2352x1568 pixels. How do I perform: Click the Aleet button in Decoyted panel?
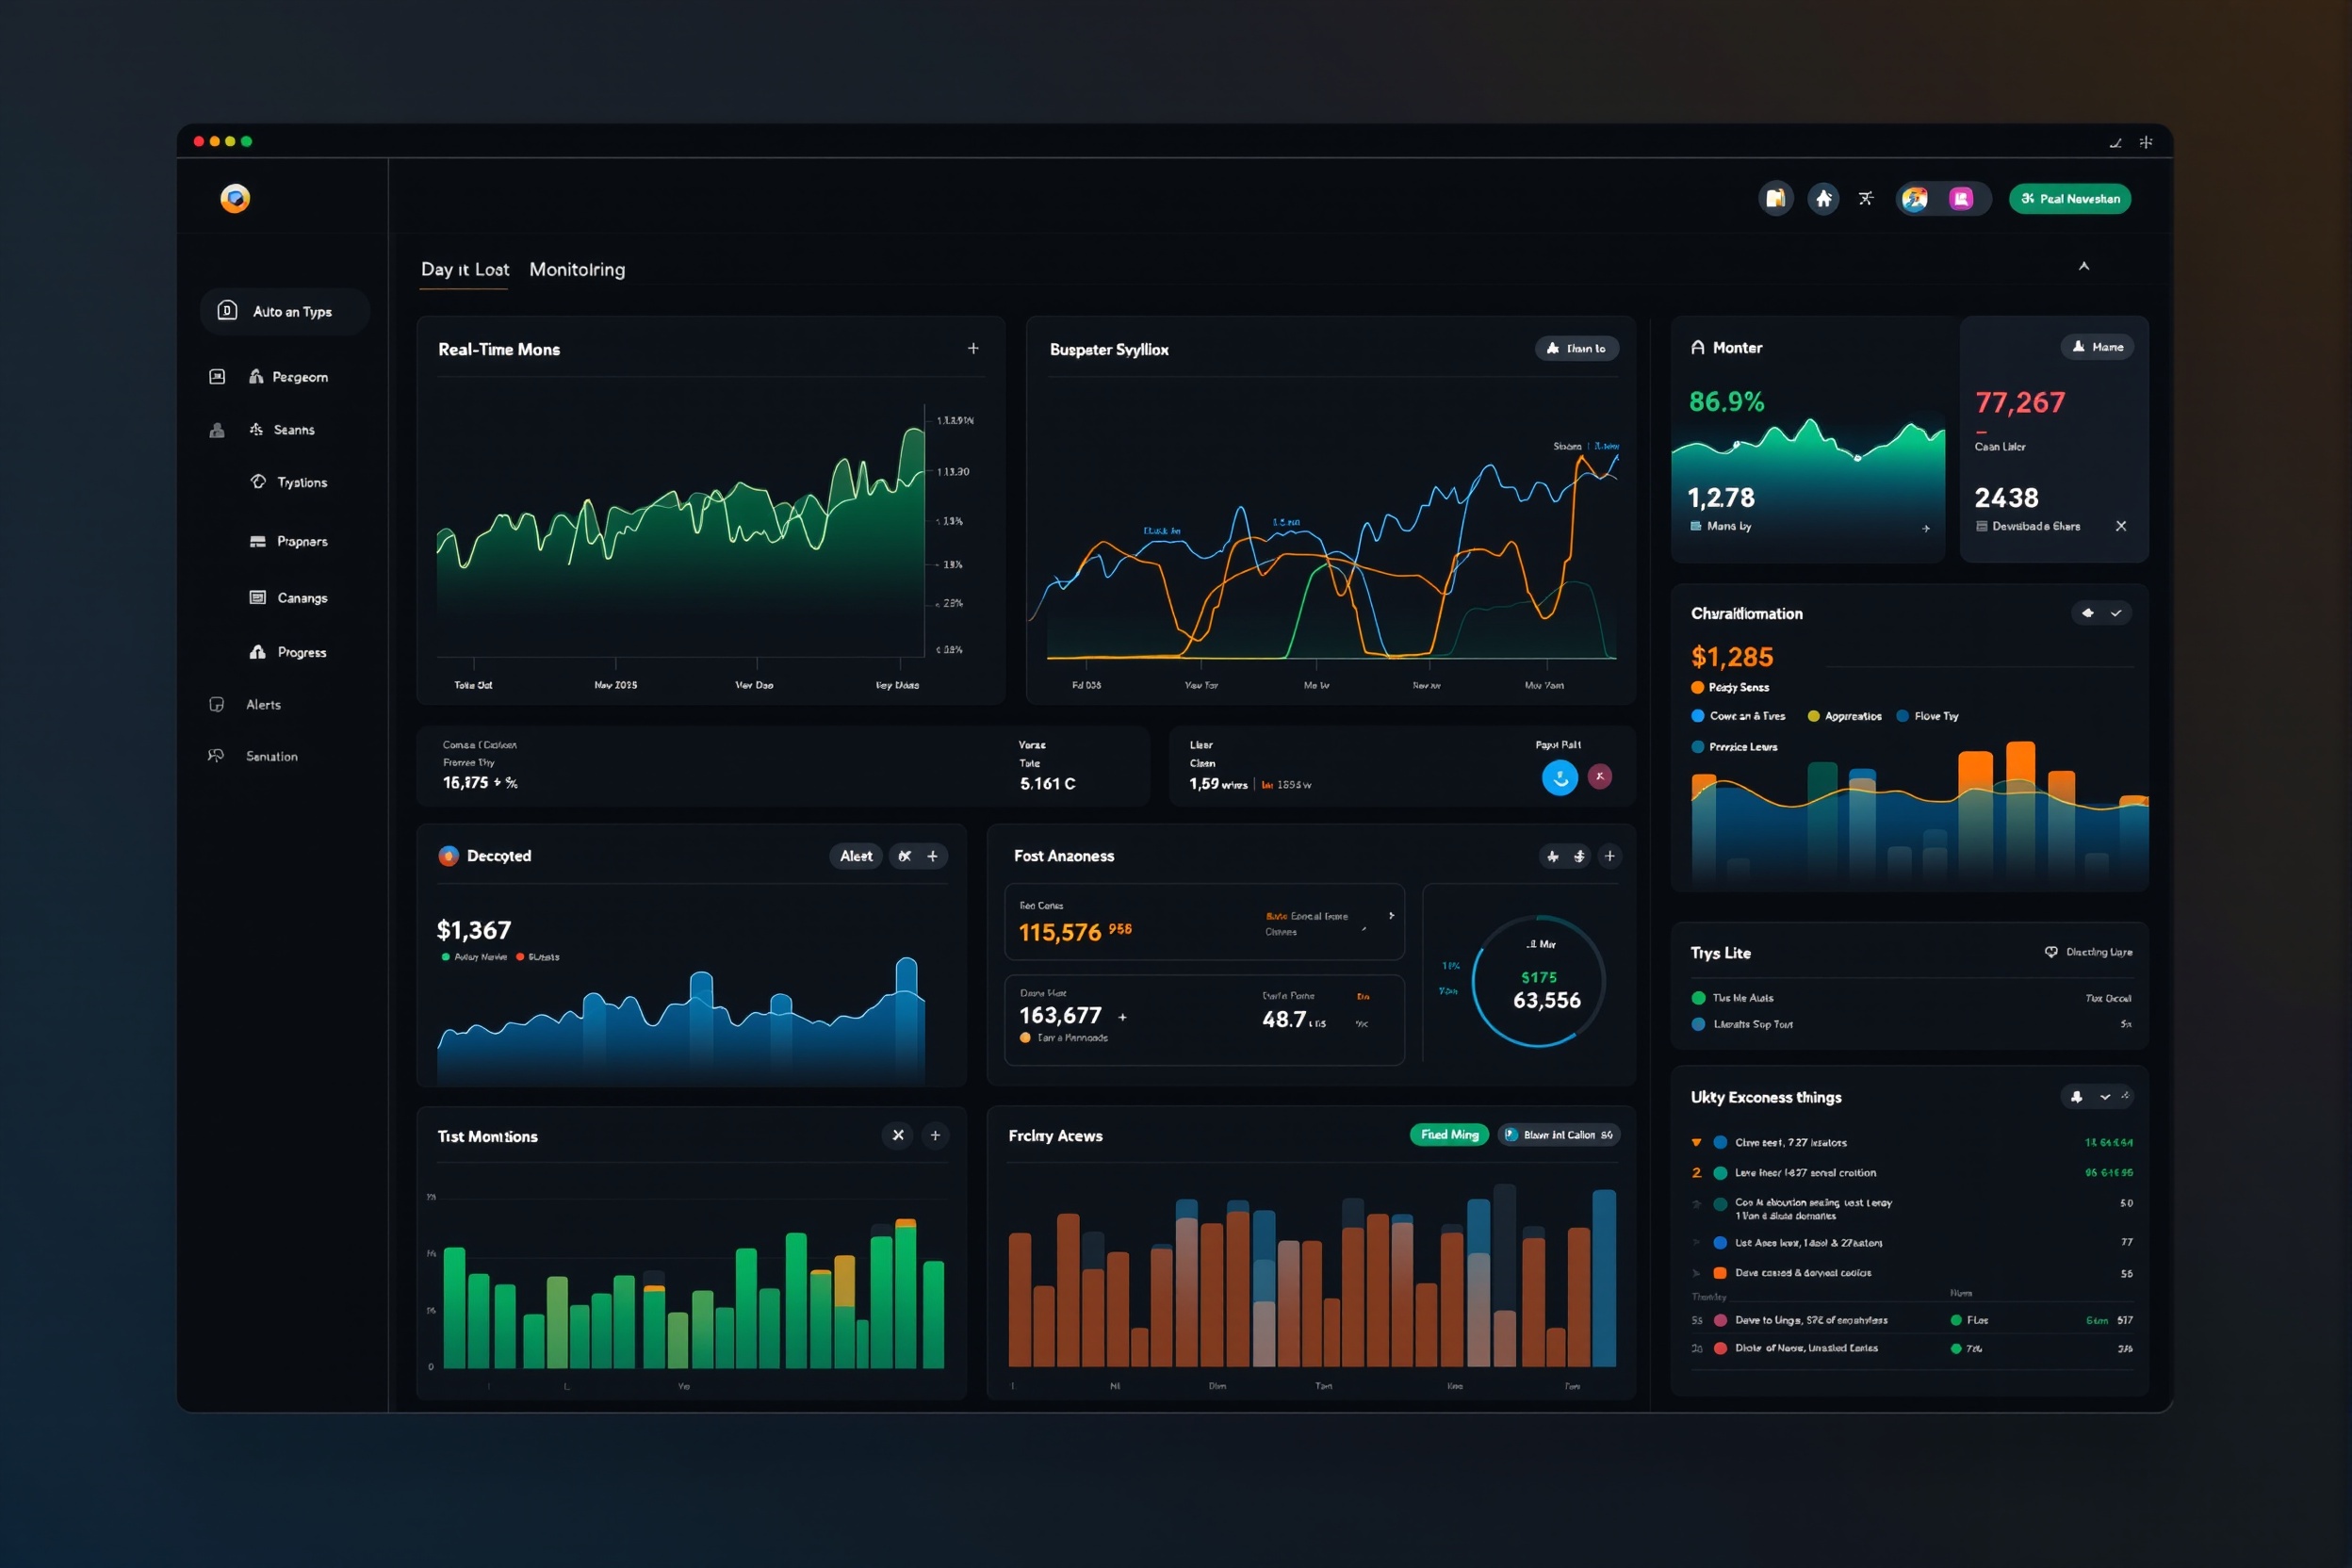[856, 856]
